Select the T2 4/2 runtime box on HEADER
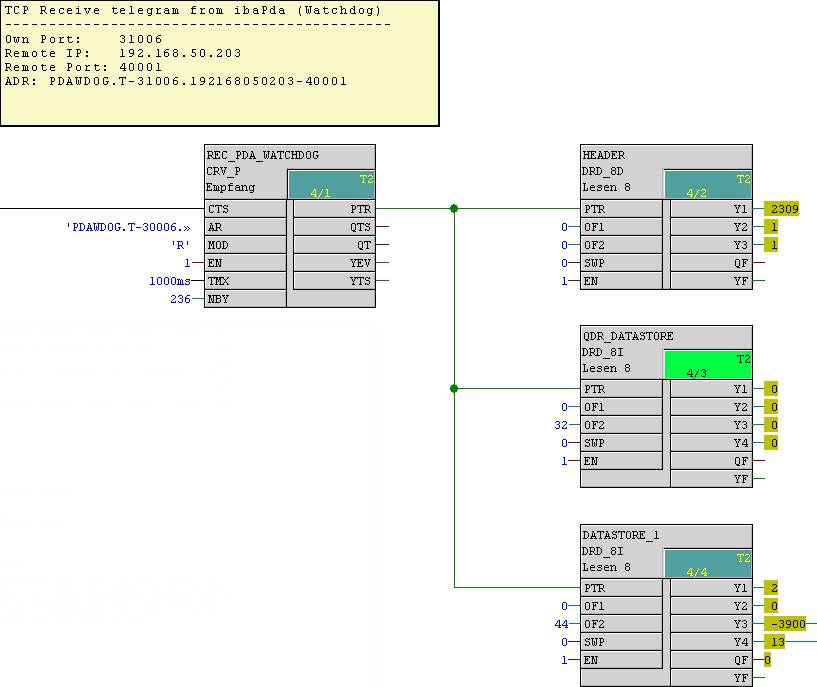Screen dimensions: 817x687 click(708, 185)
